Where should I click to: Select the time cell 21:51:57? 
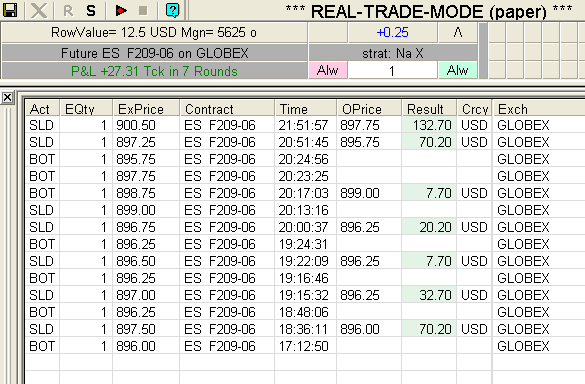[306, 125]
